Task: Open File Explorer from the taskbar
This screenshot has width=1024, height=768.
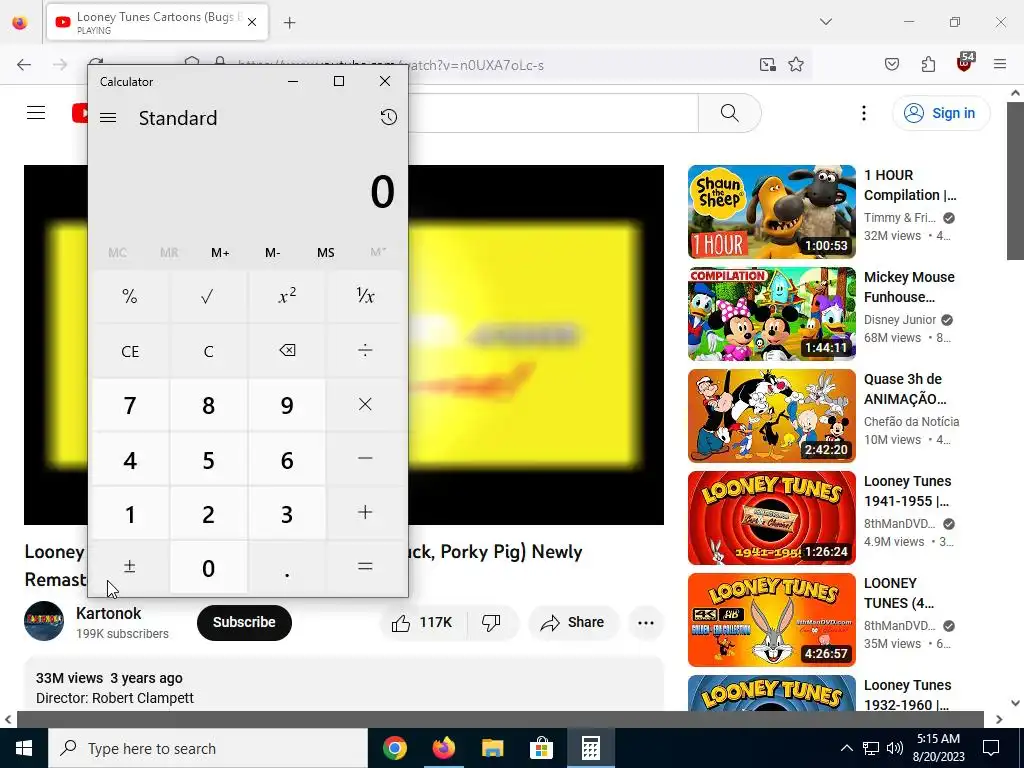Action: [x=492, y=748]
